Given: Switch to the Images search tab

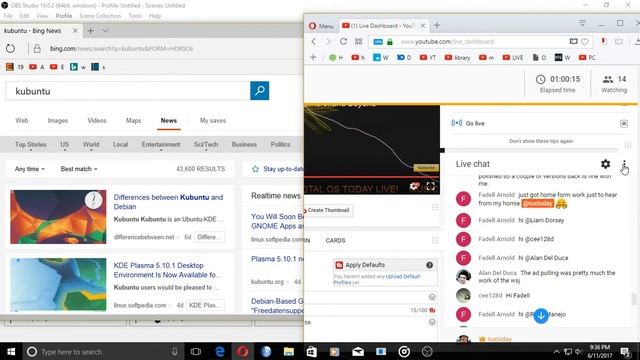Looking at the screenshot, I should 58,120.
